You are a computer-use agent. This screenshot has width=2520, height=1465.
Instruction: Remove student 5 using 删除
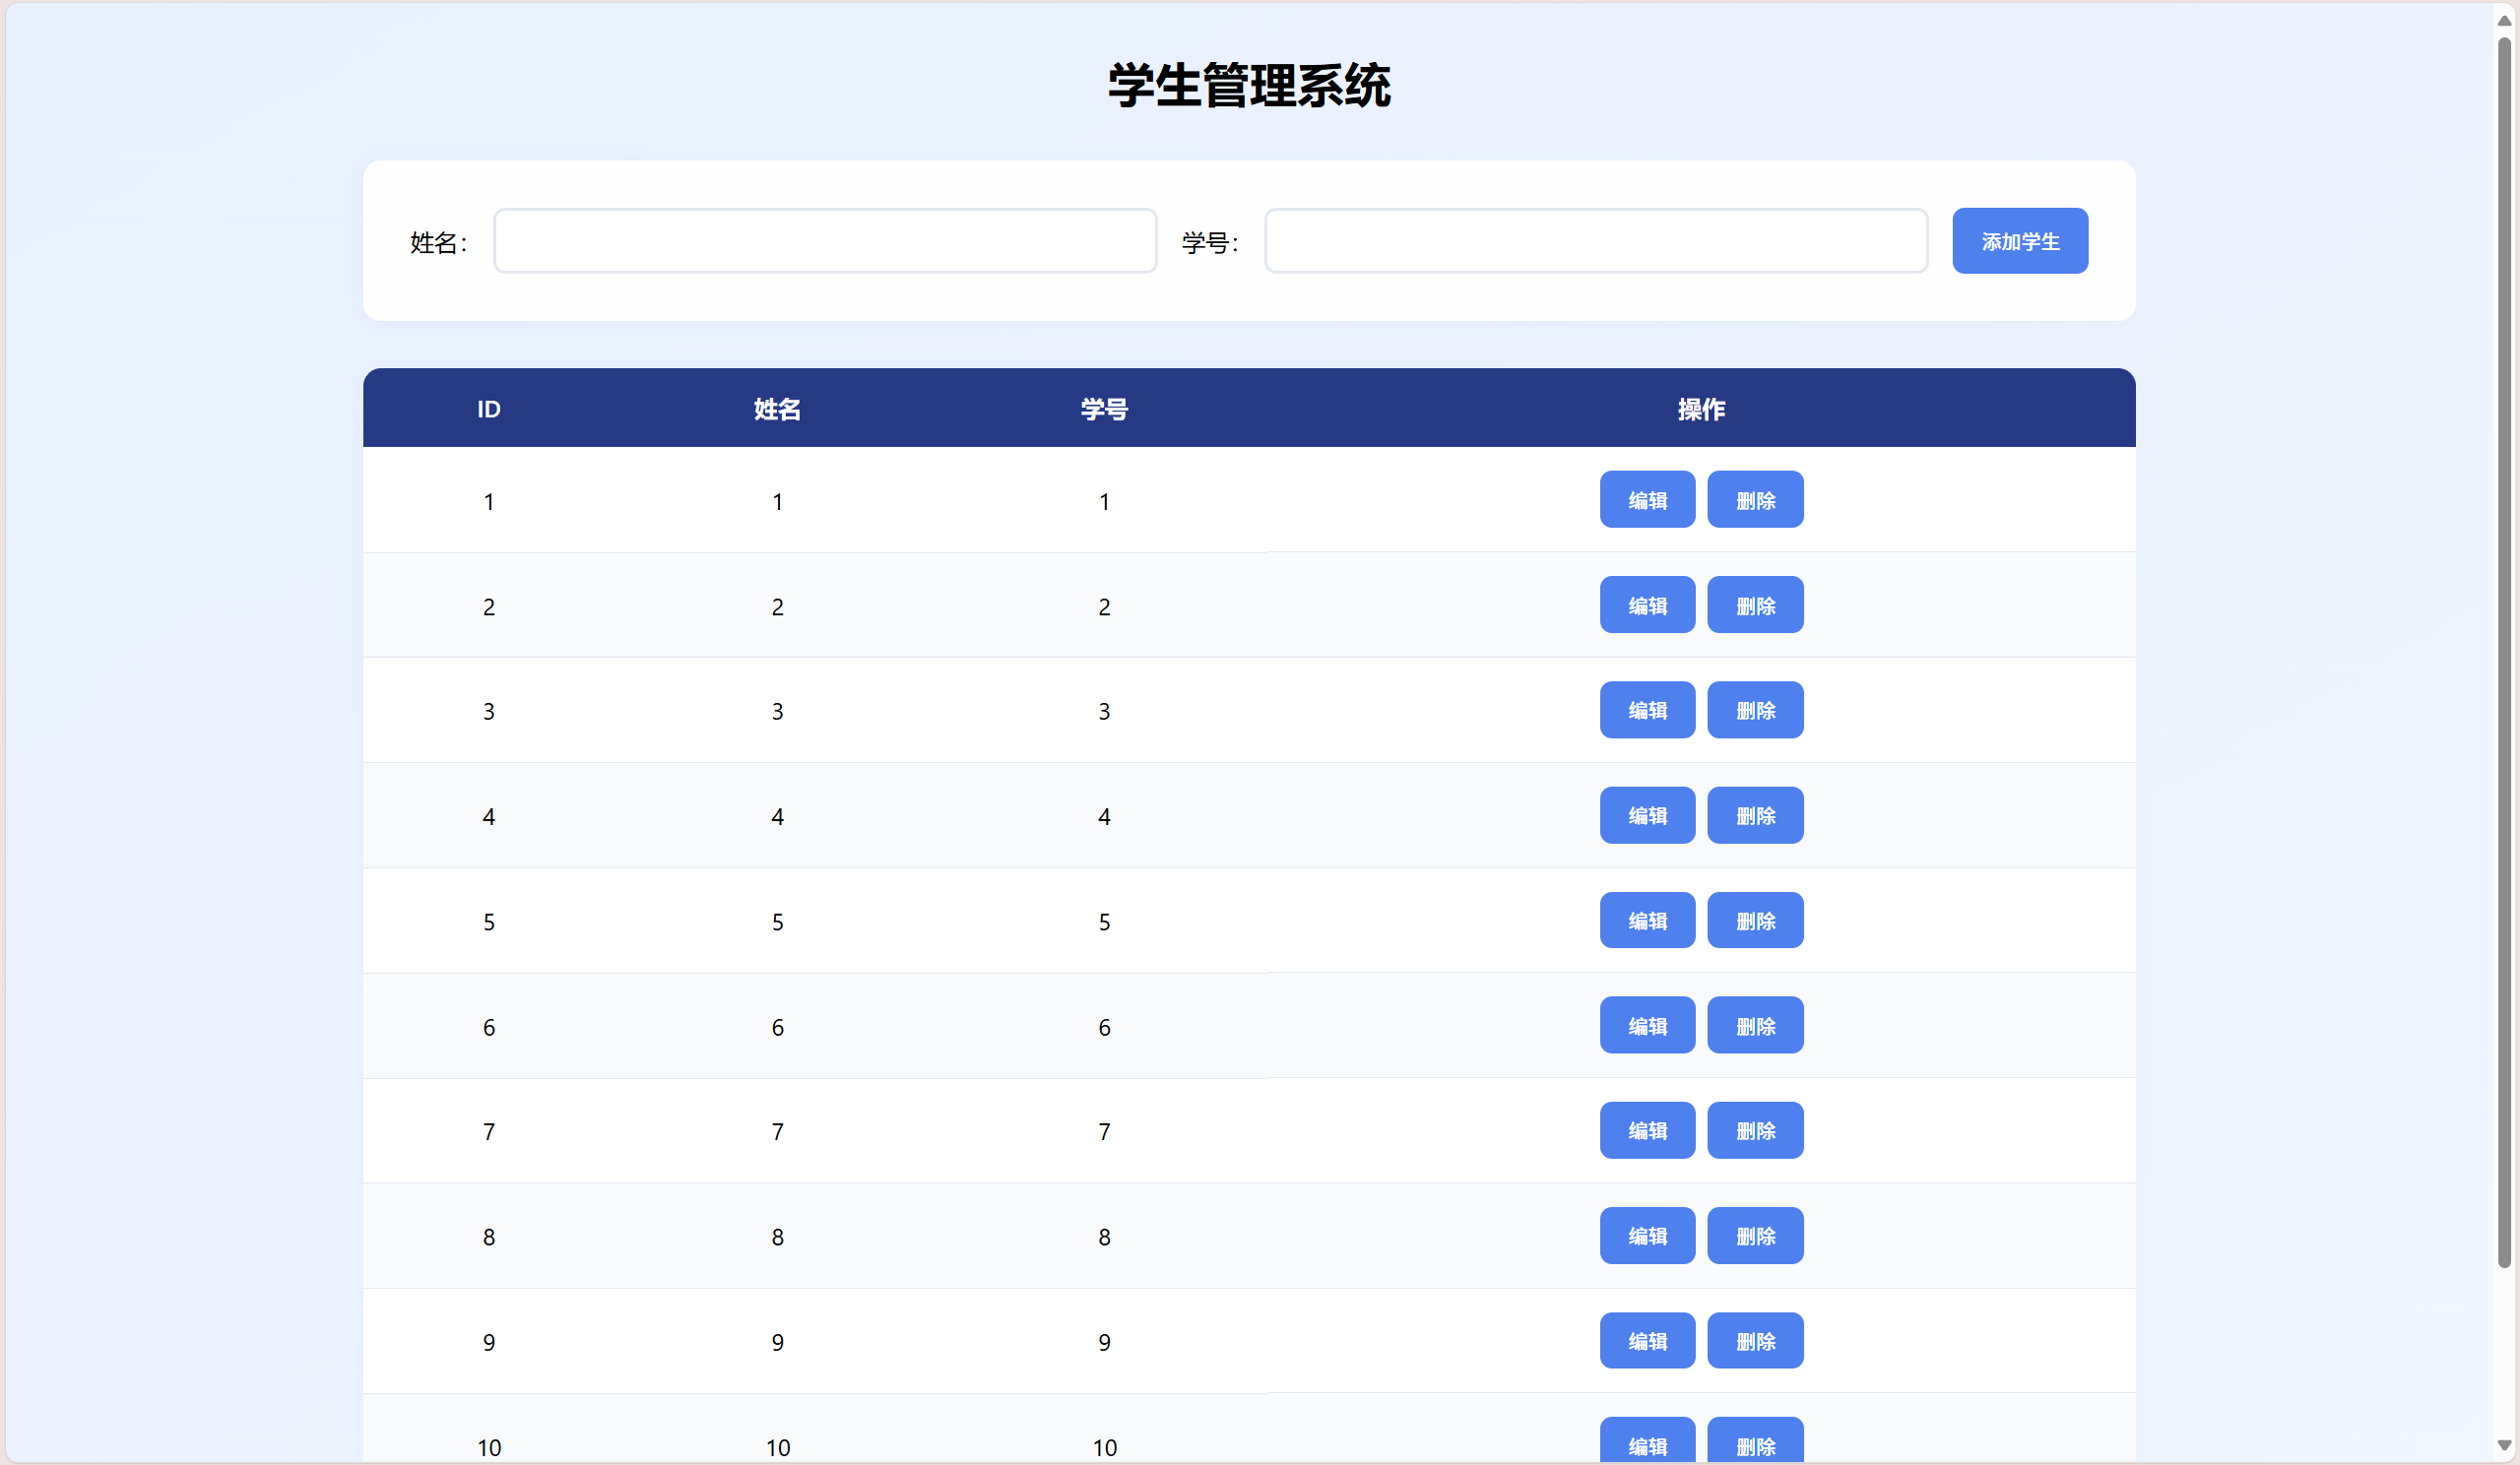[1754, 920]
